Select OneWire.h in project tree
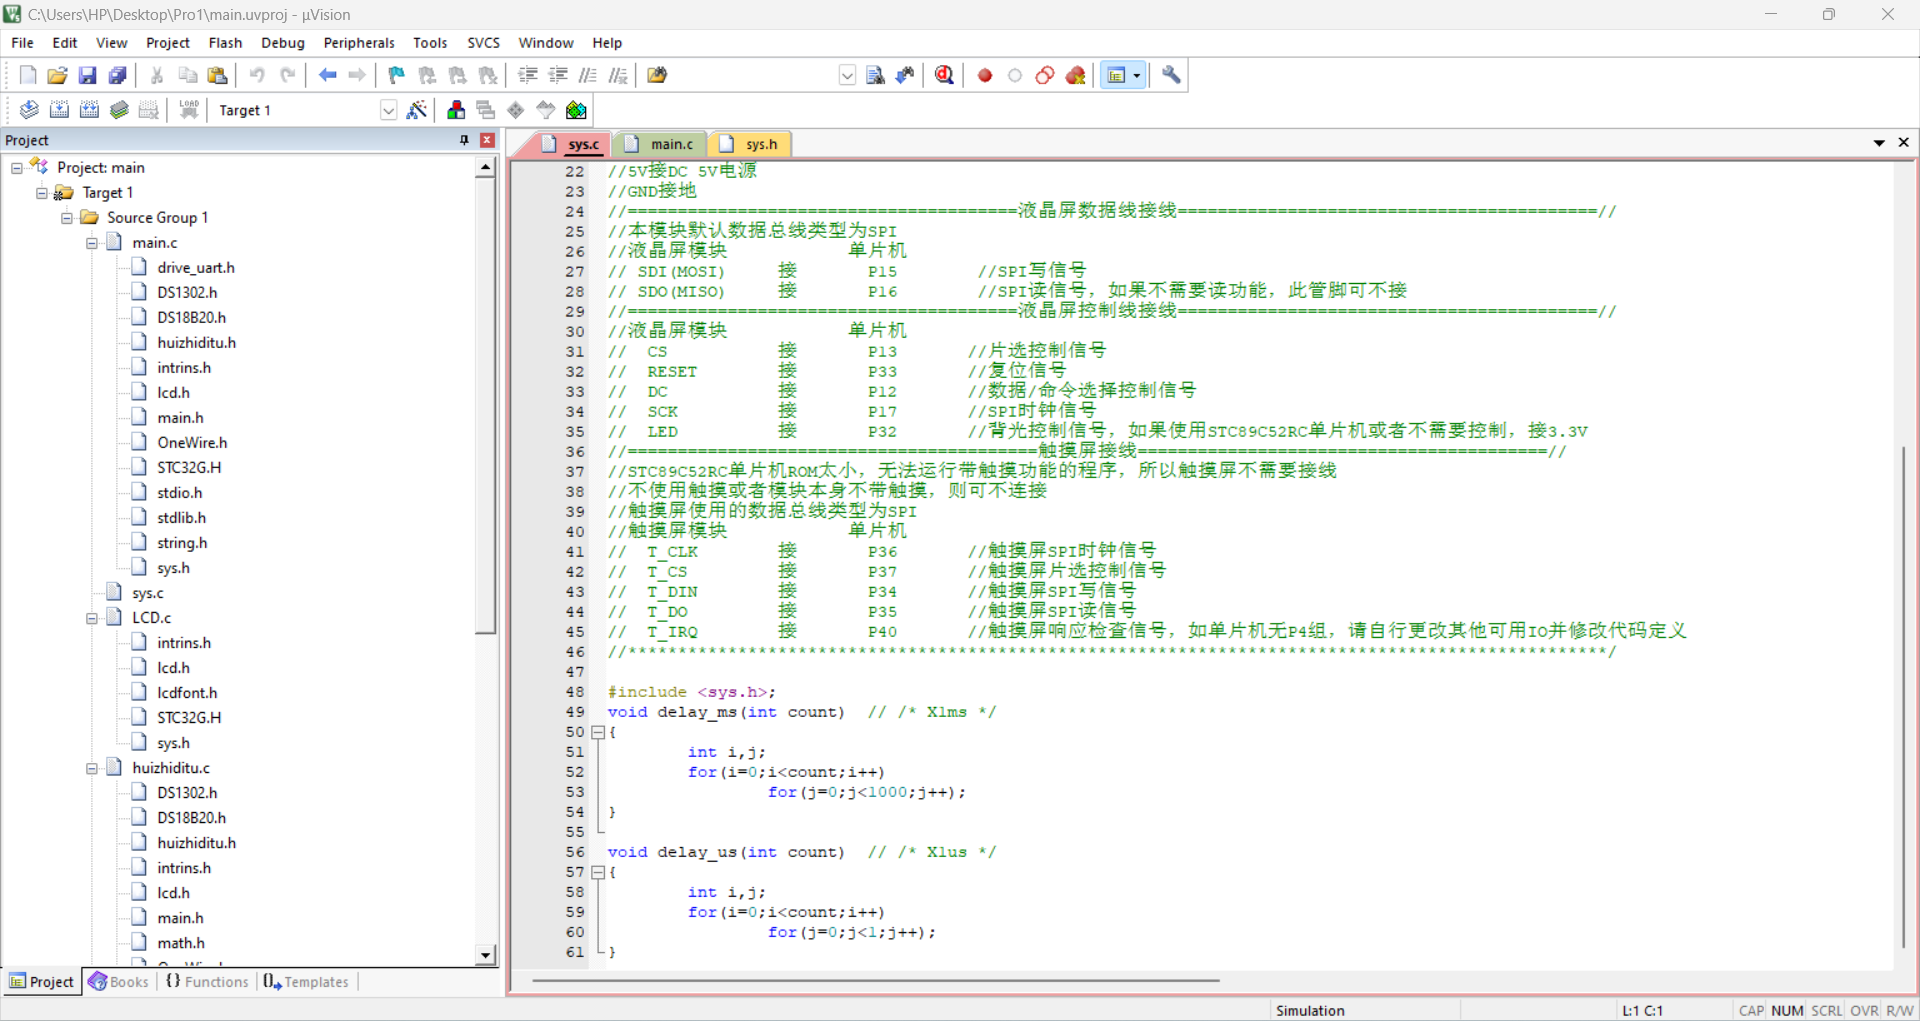This screenshot has width=1920, height=1021. click(x=192, y=443)
